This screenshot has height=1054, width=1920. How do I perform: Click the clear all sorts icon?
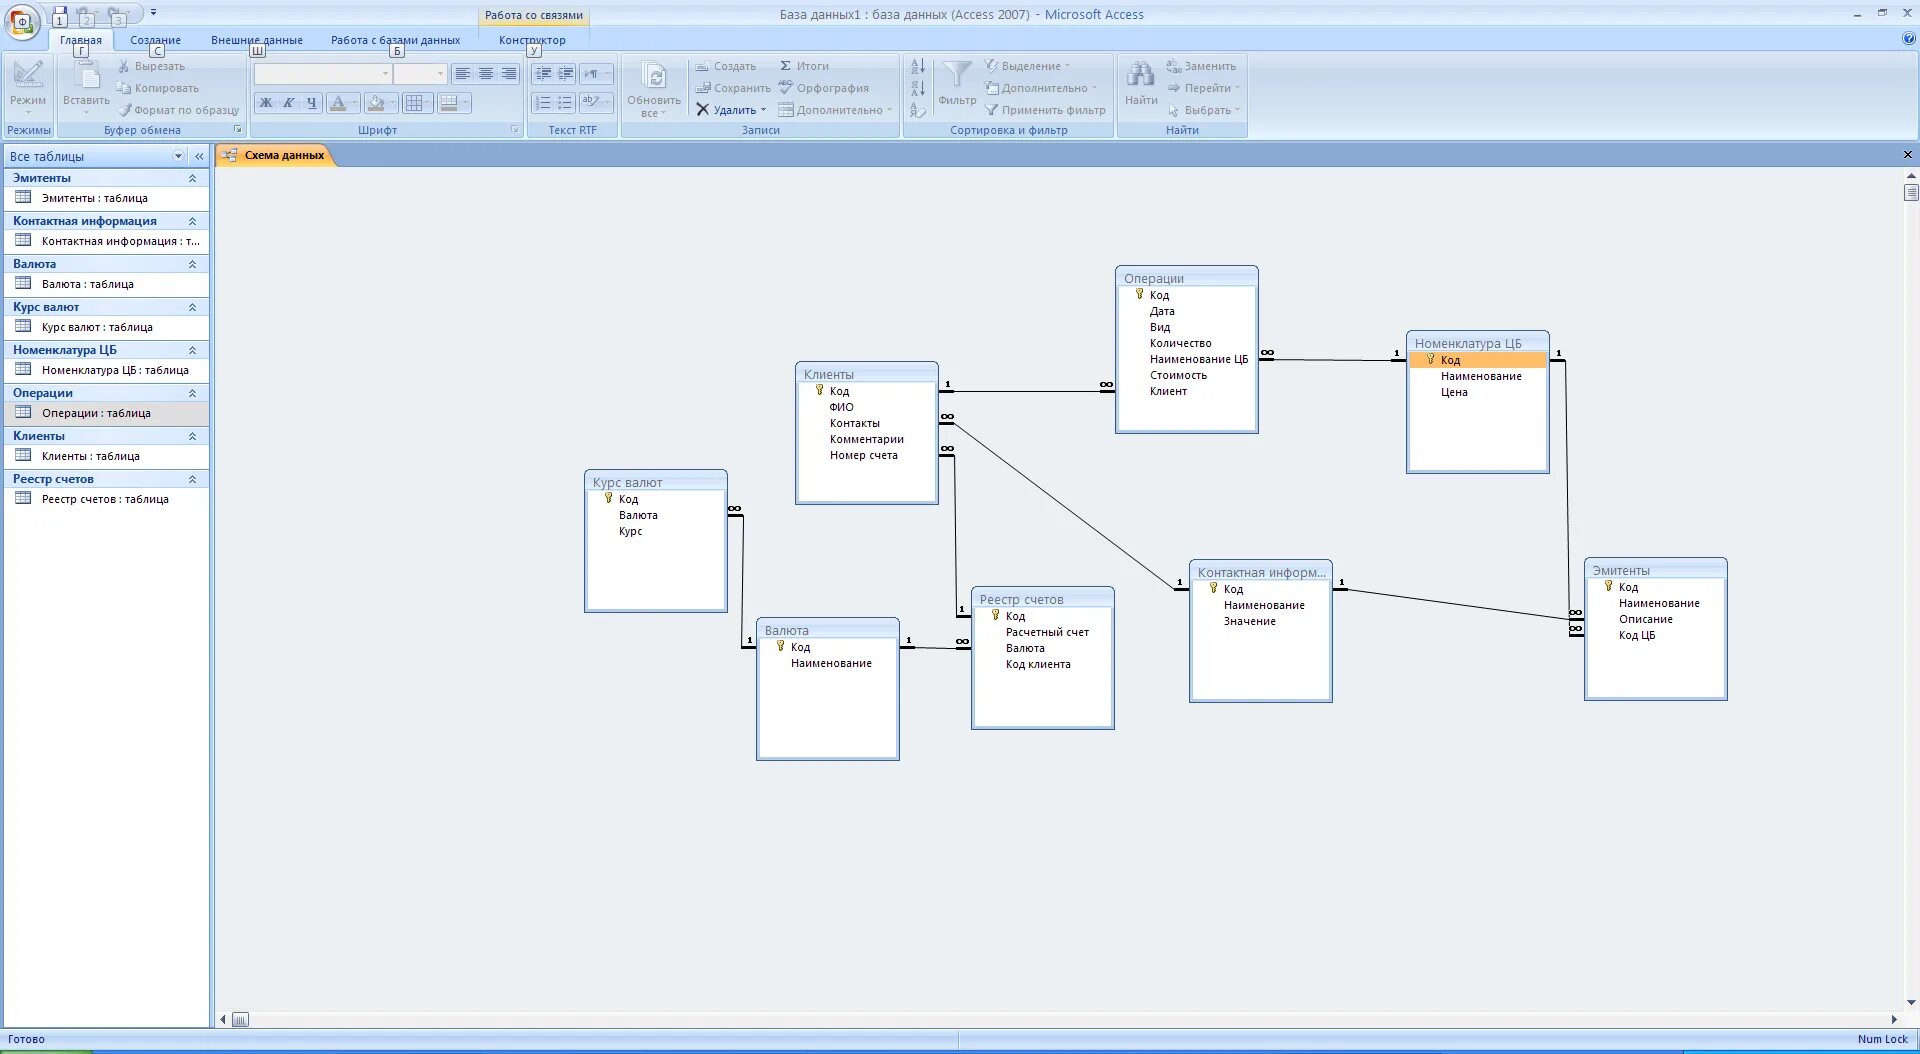click(918, 110)
